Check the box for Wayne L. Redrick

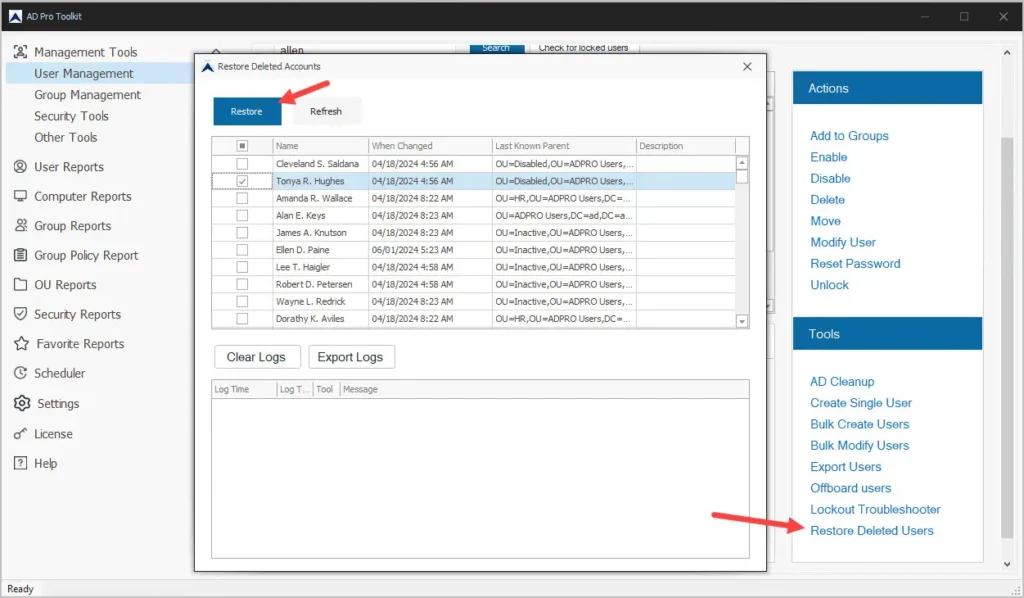(242, 302)
